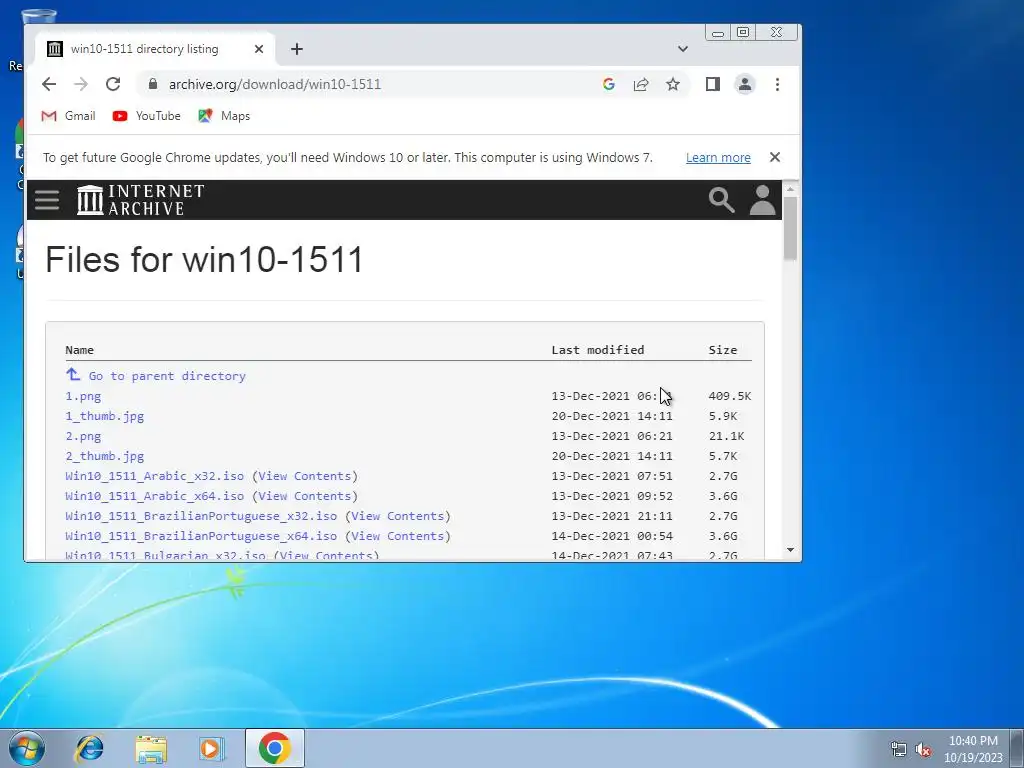View Contents of Arabic x32 iso
1024x768 pixels.
click(x=305, y=476)
